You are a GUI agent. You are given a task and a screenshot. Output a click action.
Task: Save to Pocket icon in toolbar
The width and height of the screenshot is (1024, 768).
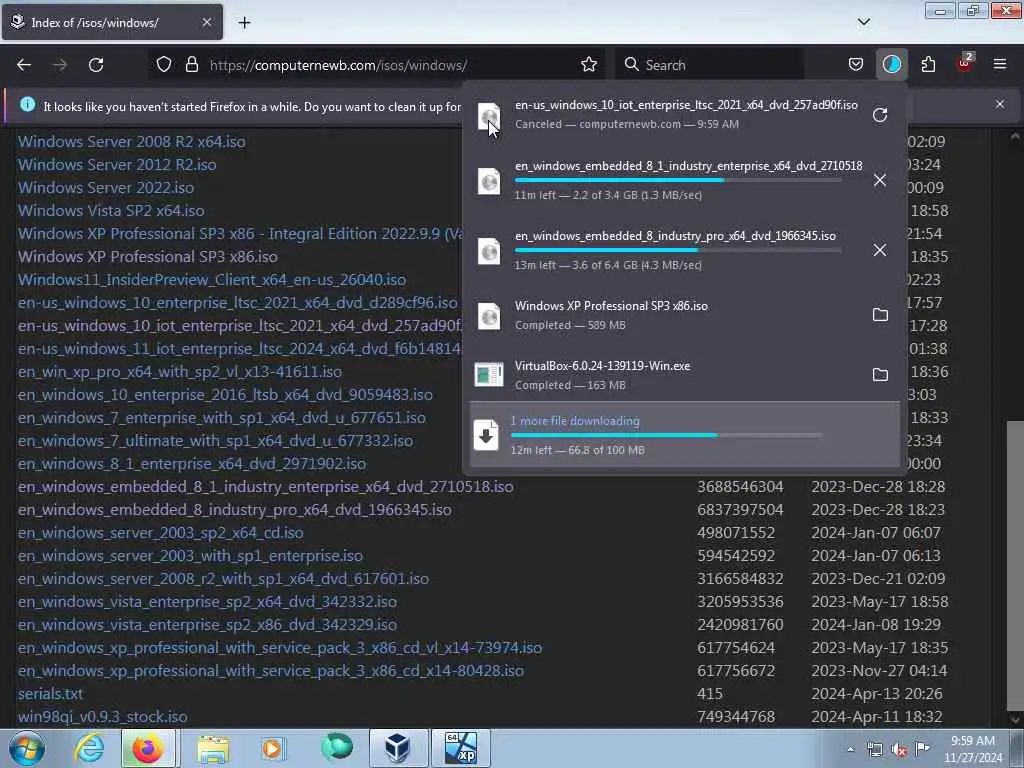pos(856,65)
